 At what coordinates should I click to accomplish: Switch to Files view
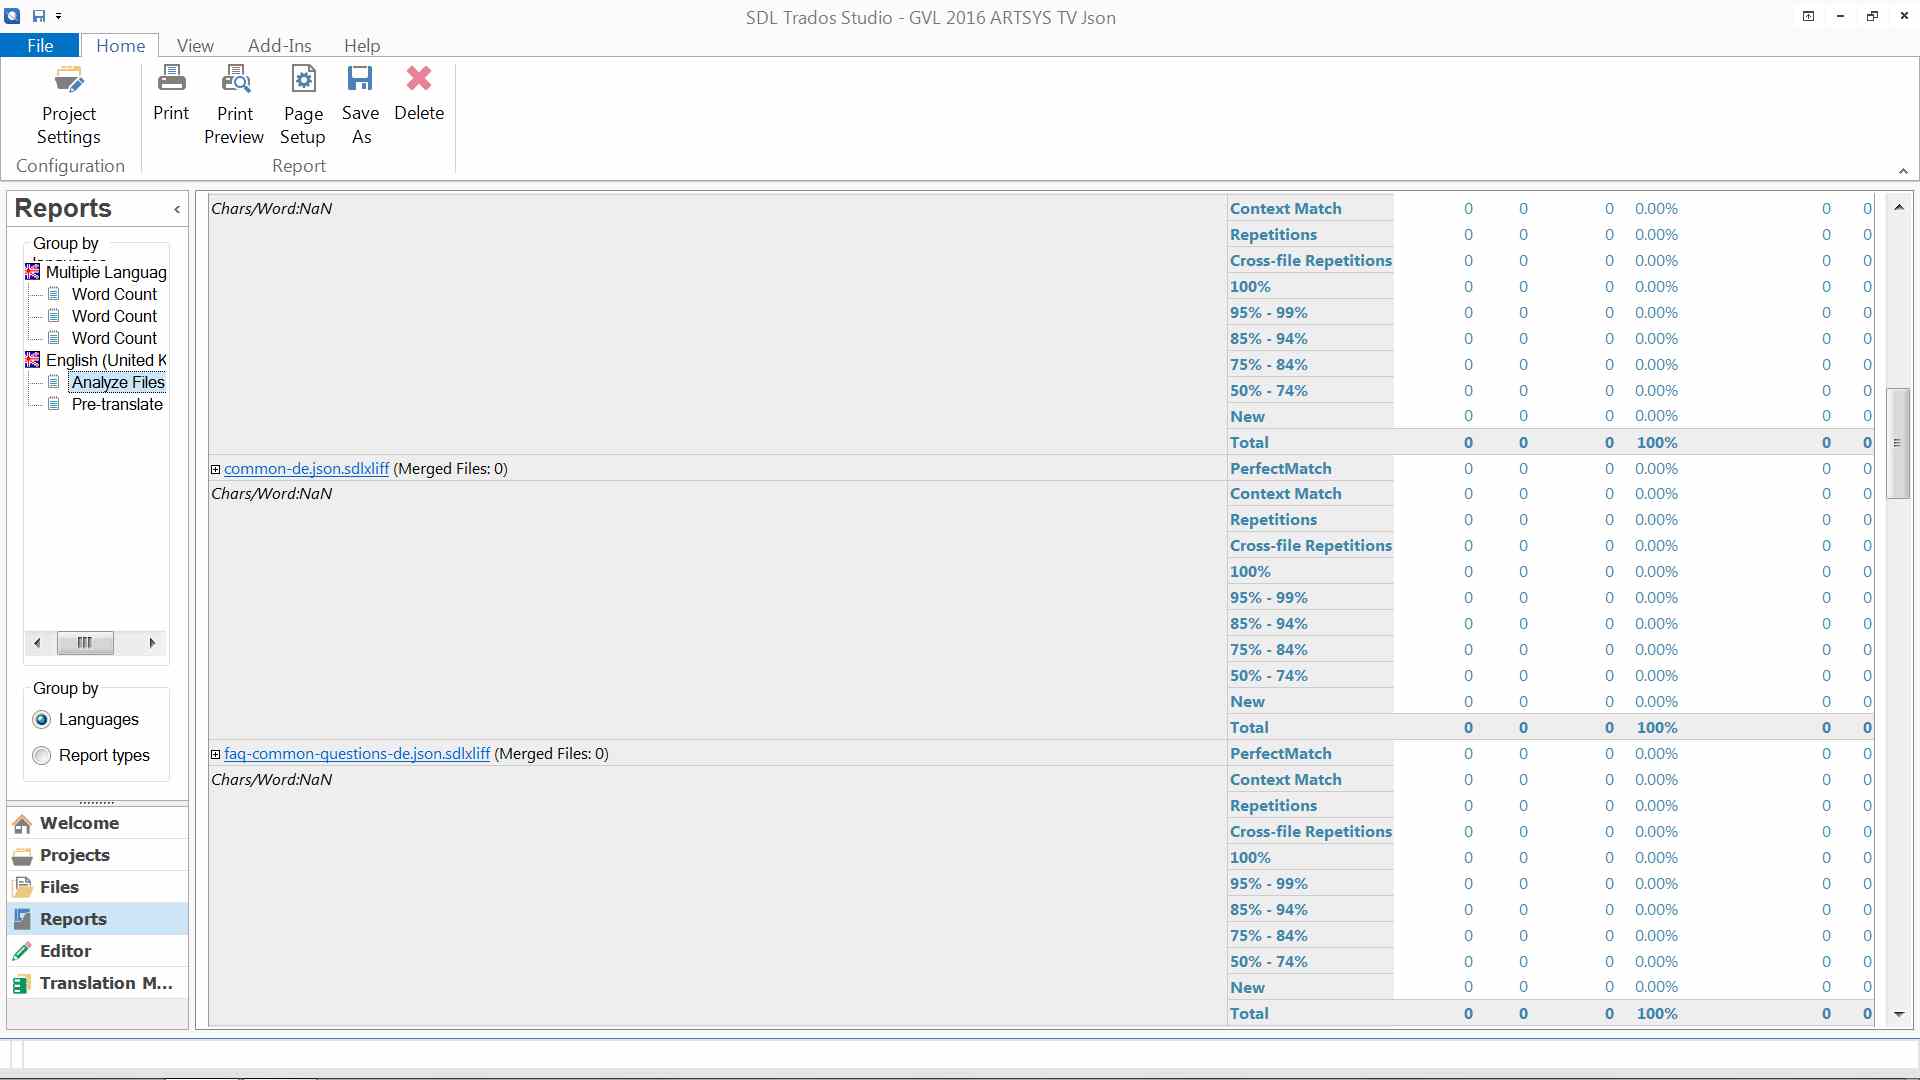click(98, 887)
